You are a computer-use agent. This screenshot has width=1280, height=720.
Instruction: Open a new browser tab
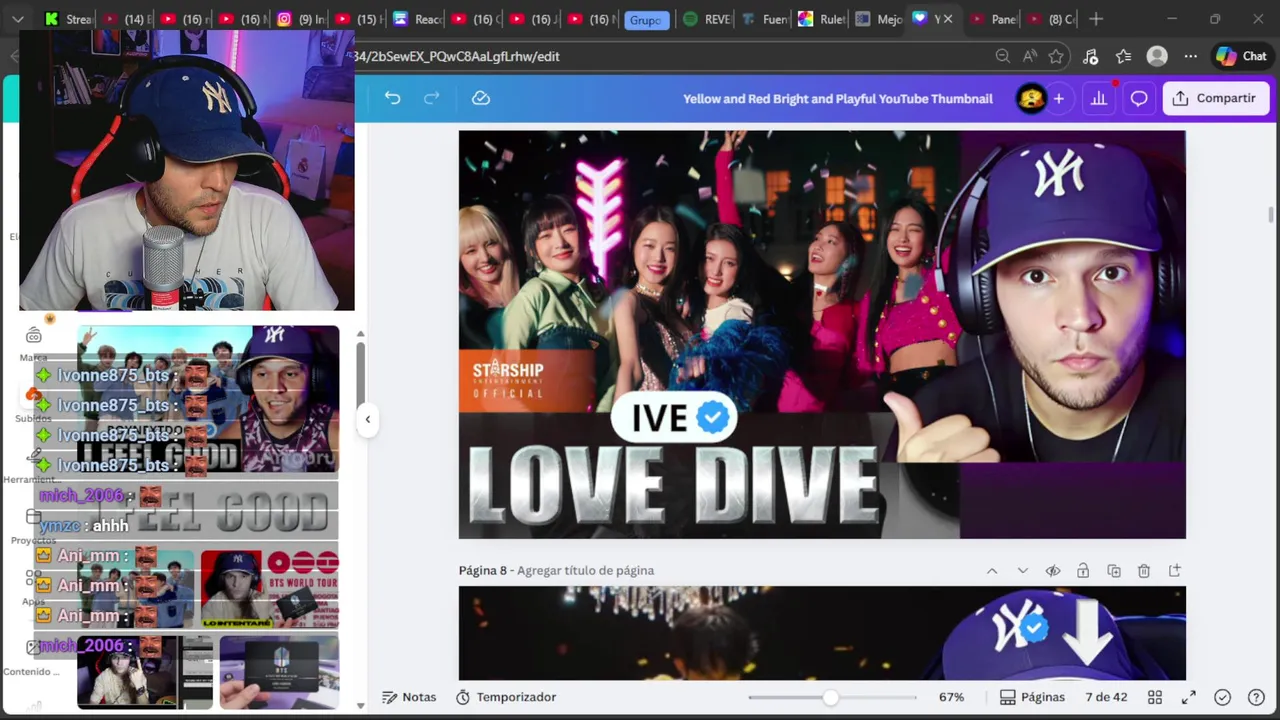[x=1096, y=19]
